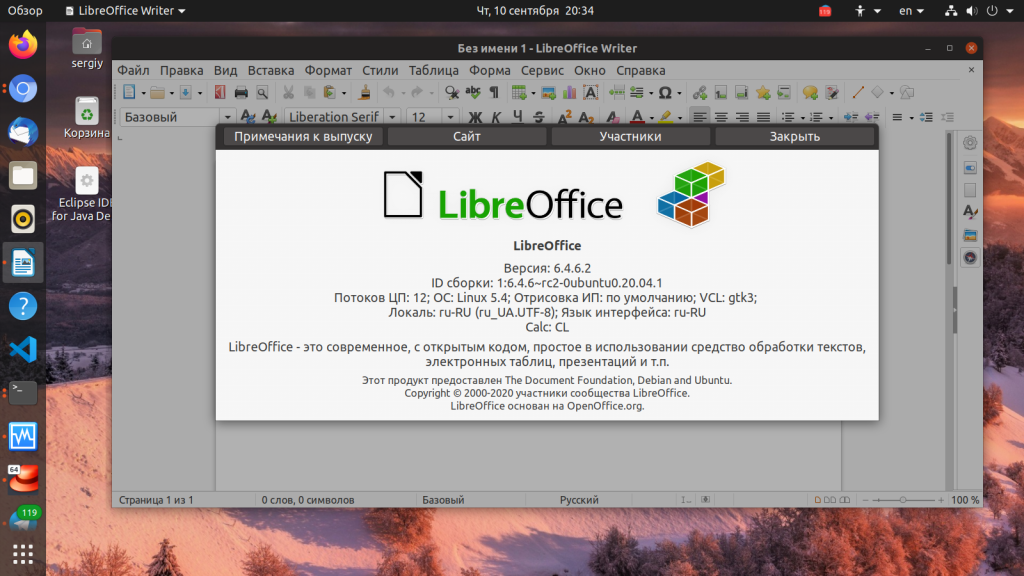
Task: Click the Примечания к выпуску button
Action: 302,136
